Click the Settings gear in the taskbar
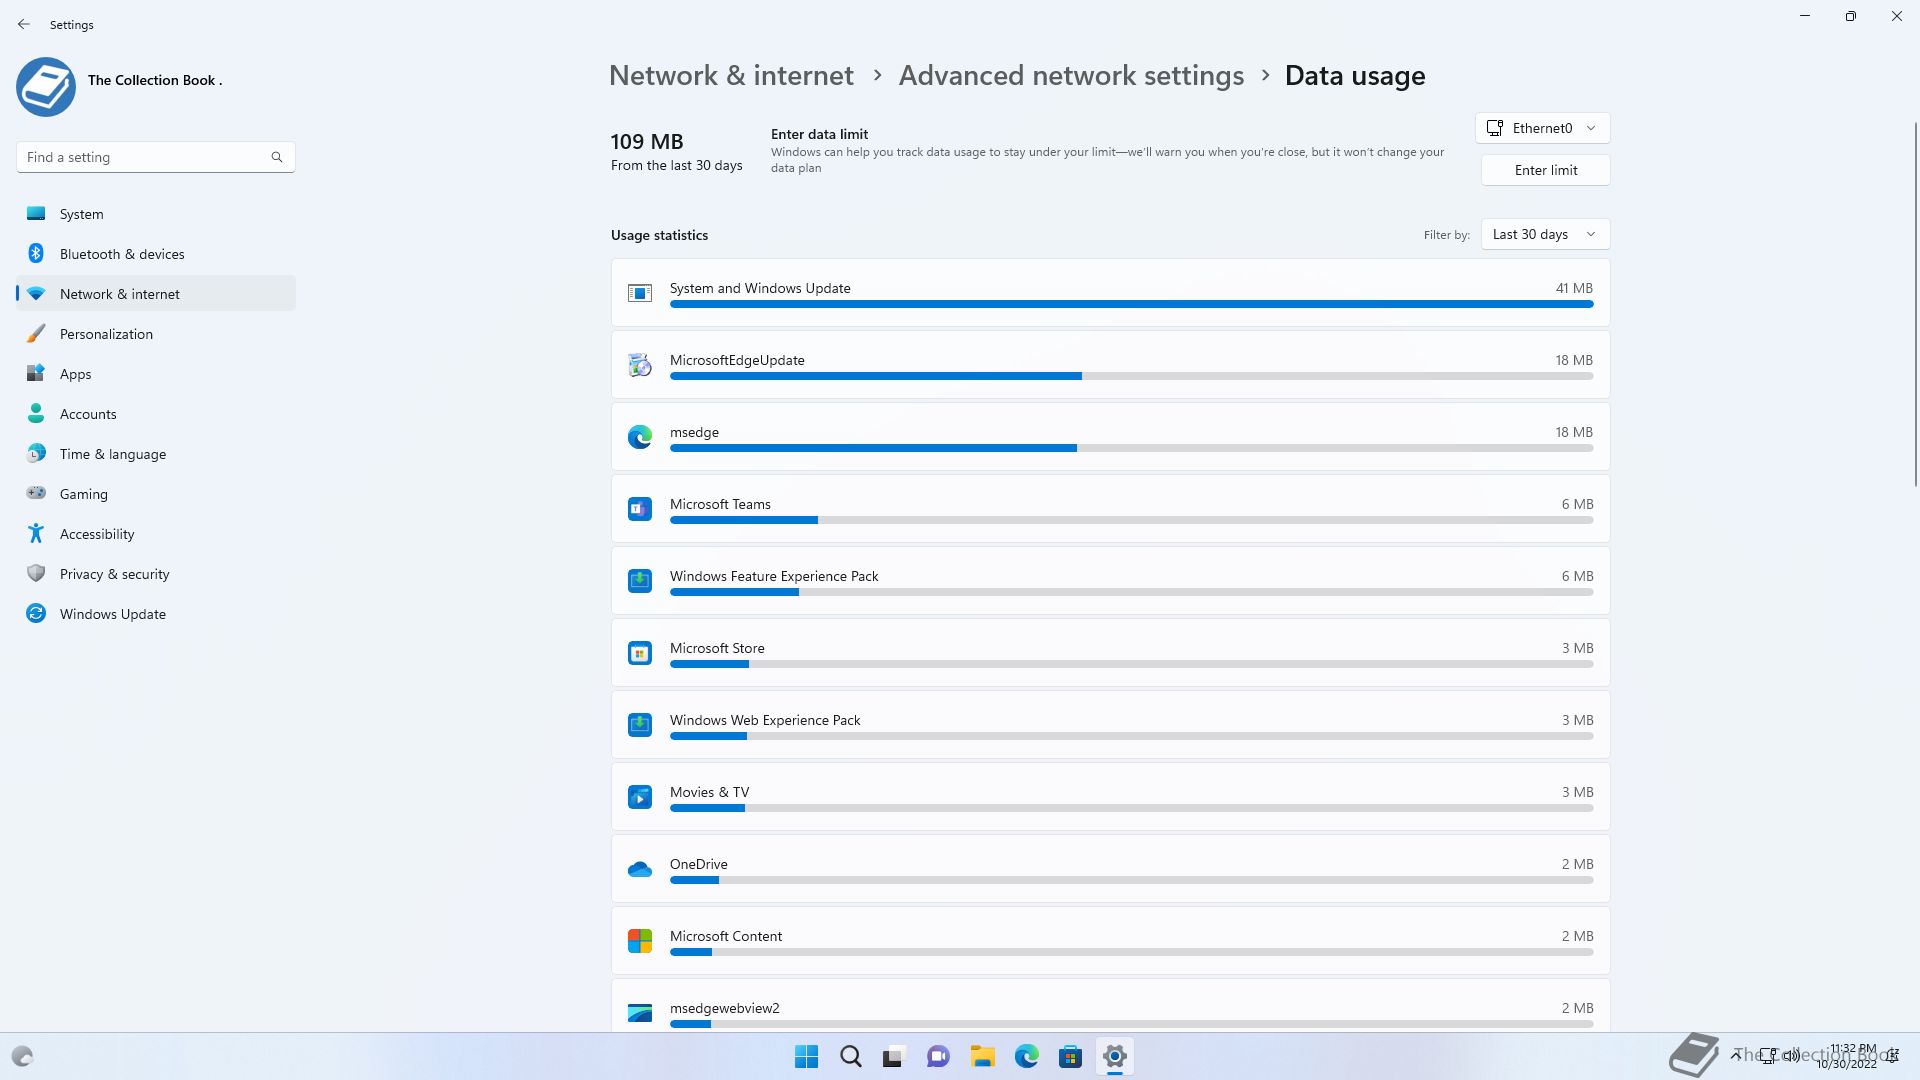1920x1080 pixels. tap(1115, 1056)
